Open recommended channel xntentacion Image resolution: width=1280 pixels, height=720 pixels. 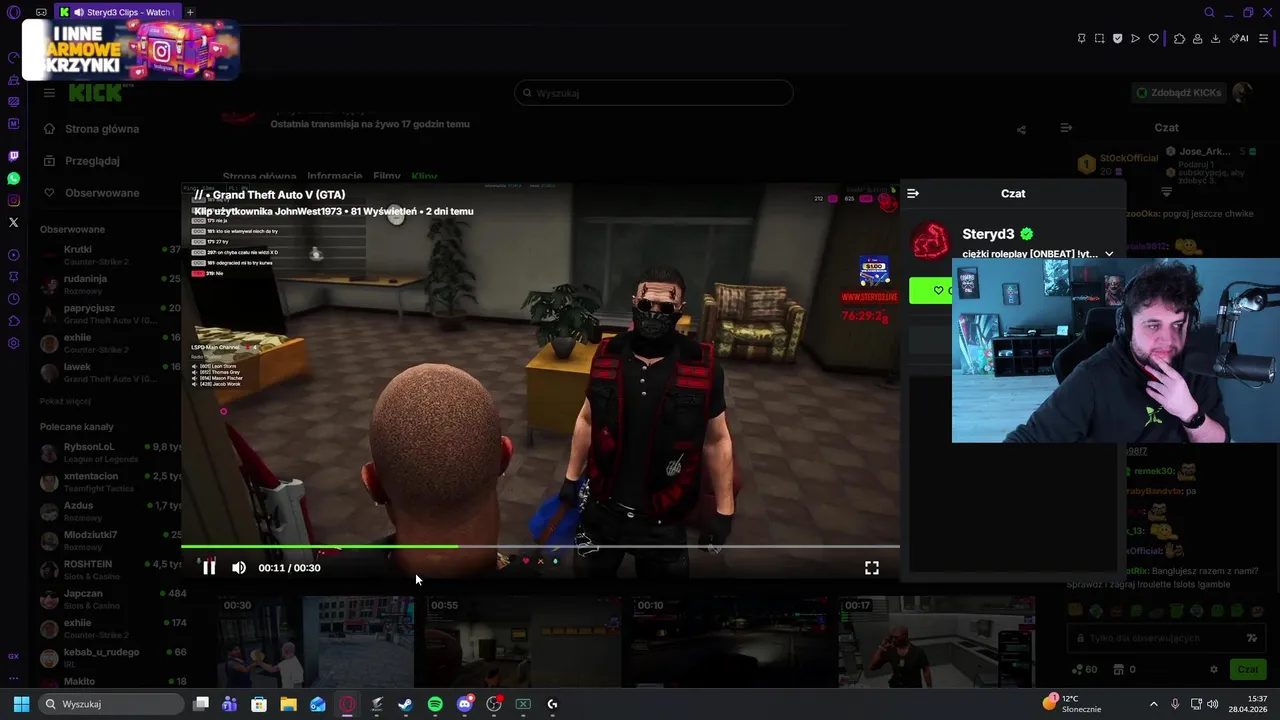[x=110, y=482]
